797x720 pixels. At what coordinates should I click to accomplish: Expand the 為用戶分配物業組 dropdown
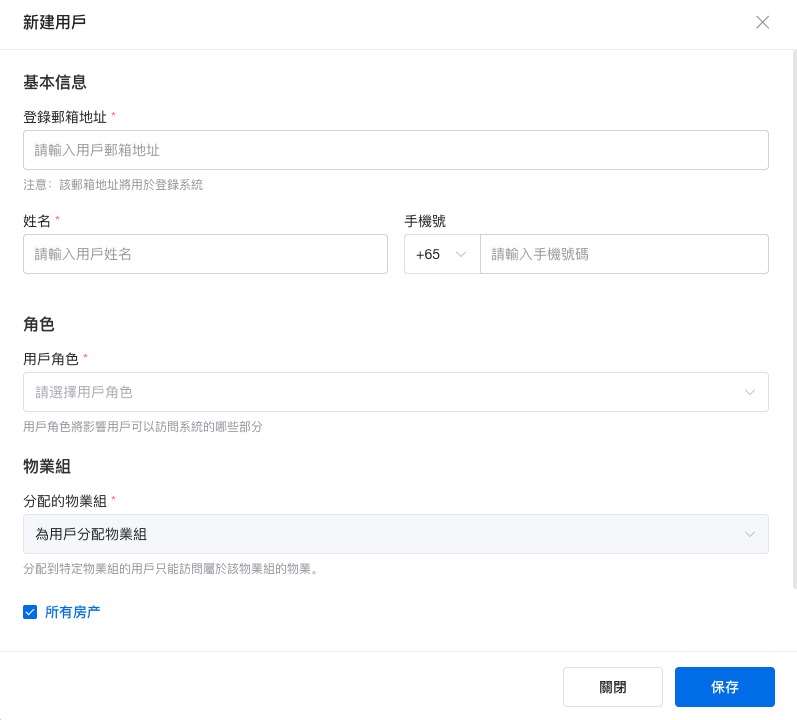coord(380,534)
